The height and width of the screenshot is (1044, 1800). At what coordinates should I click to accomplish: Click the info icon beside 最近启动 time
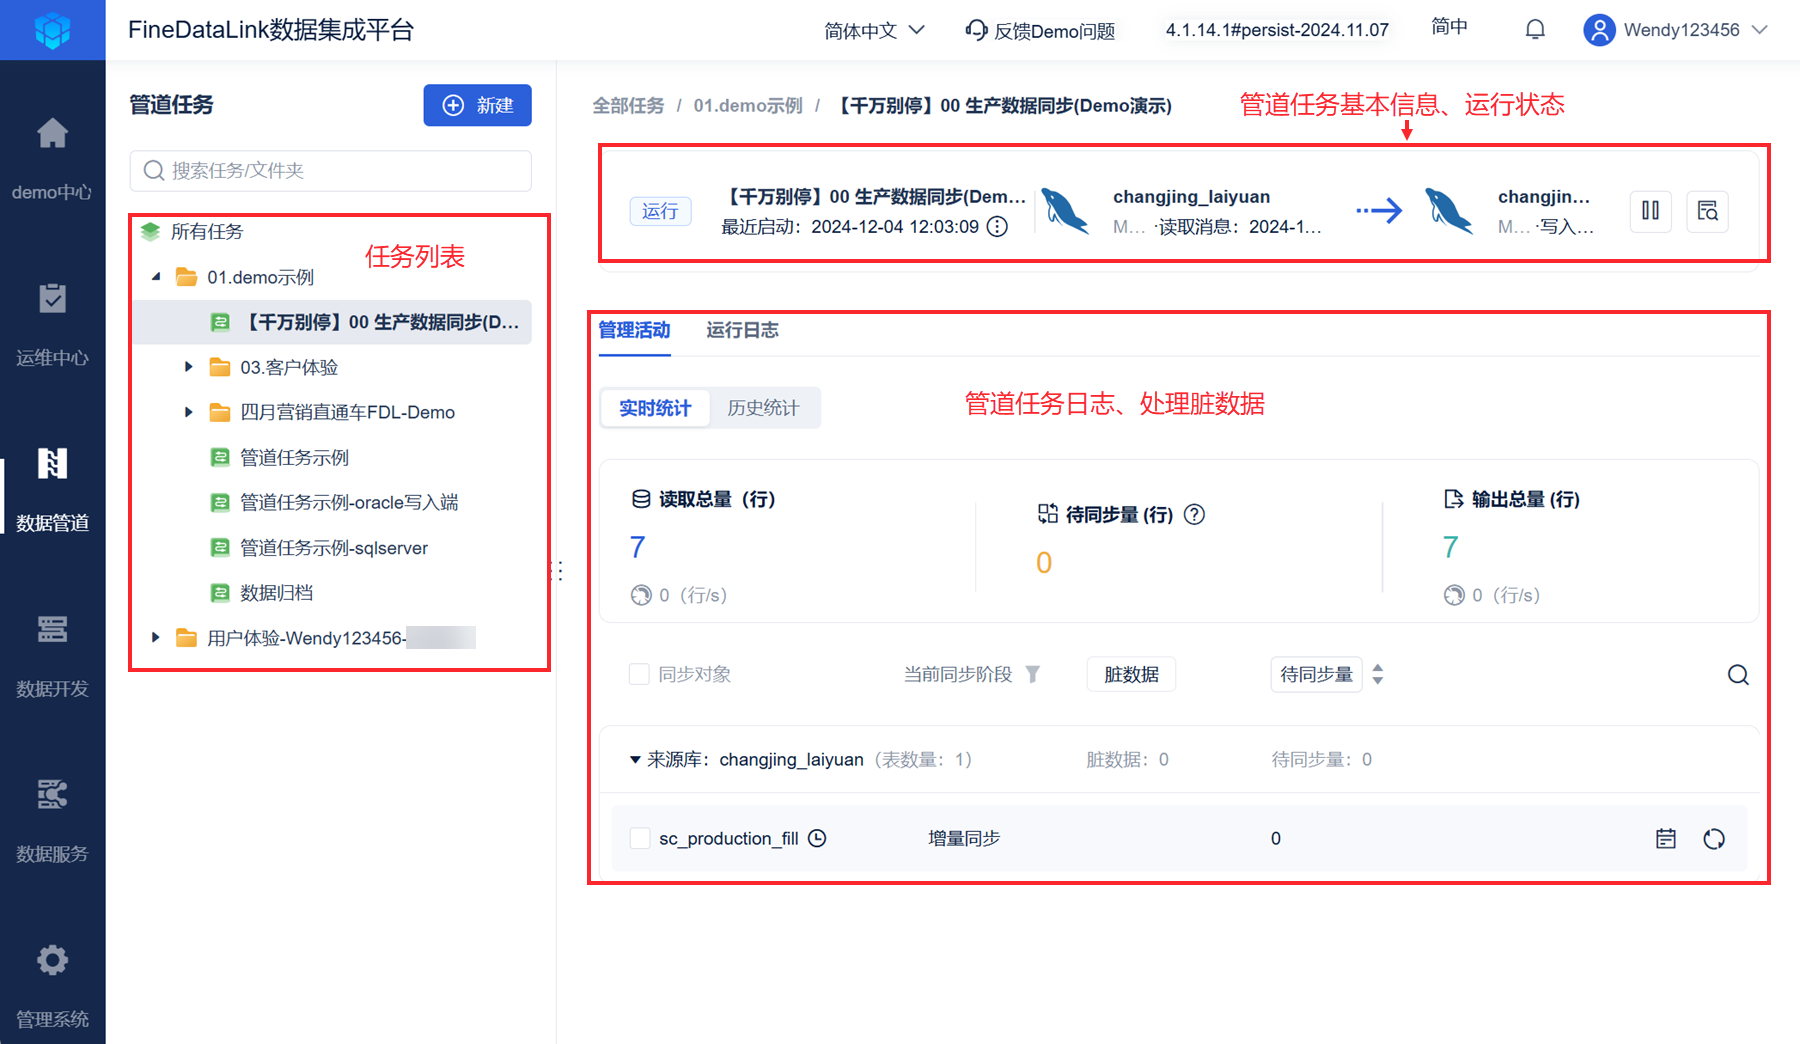[x=997, y=227]
